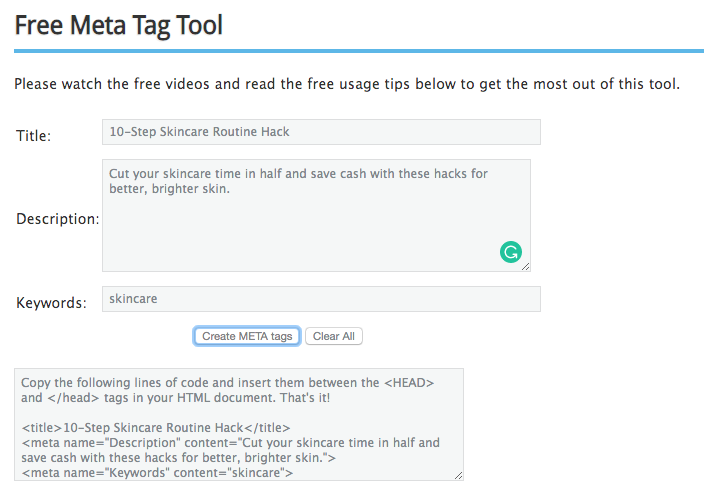Click the Title: field label
The height and width of the screenshot is (498, 716).
[33, 136]
